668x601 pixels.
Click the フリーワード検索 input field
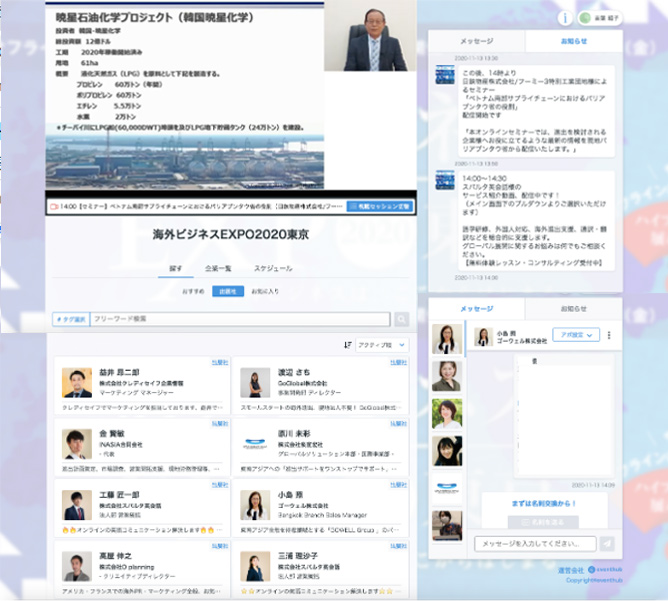(x=240, y=319)
